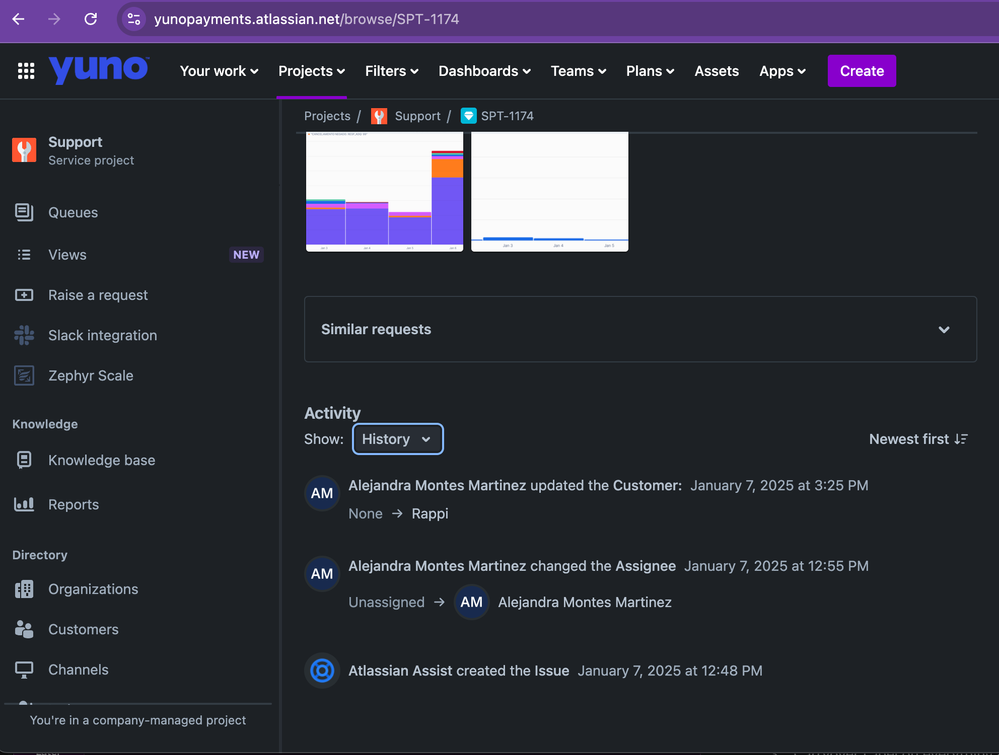Click the Queues icon
The height and width of the screenshot is (755, 999).
point(24,212)
